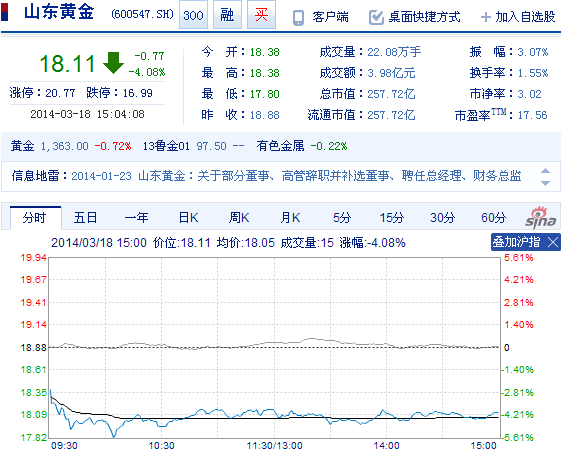This screenshot has width=561, height=450.
Task: Click the 11:30/13:00 marker on chart axis
Action: (x=274, y=445)
